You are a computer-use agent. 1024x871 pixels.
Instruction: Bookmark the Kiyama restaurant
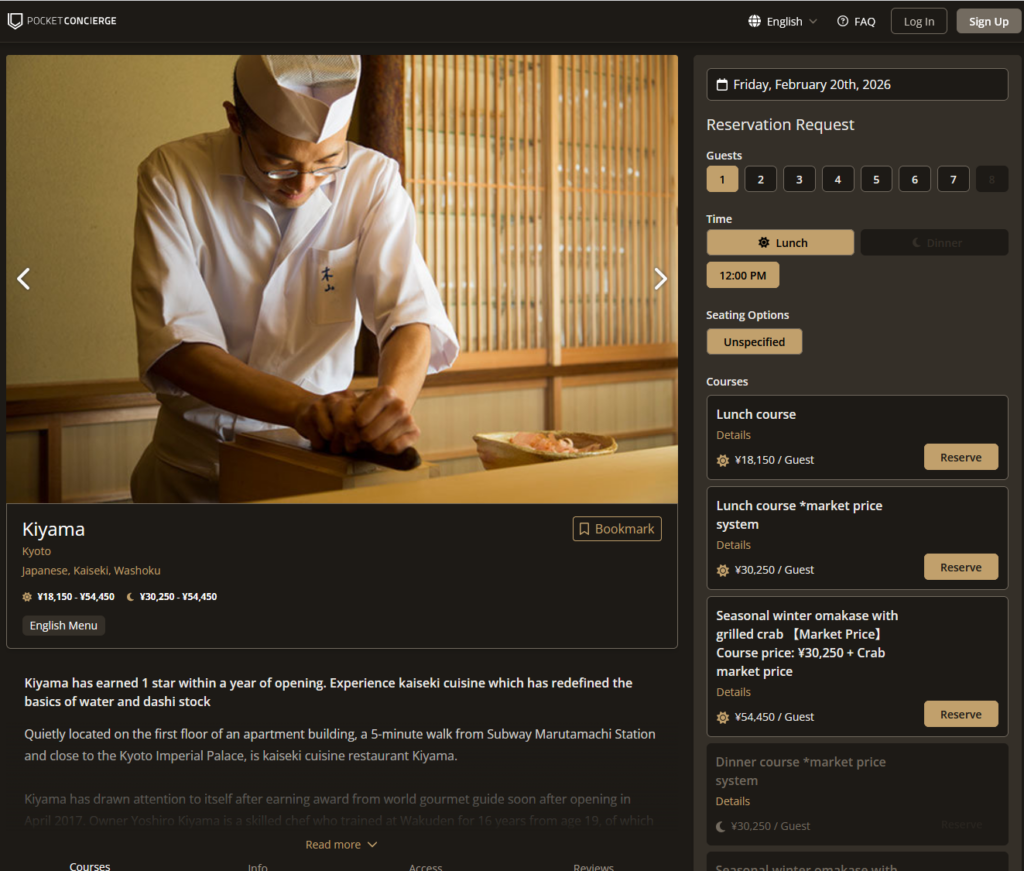(x=616, y=529)
